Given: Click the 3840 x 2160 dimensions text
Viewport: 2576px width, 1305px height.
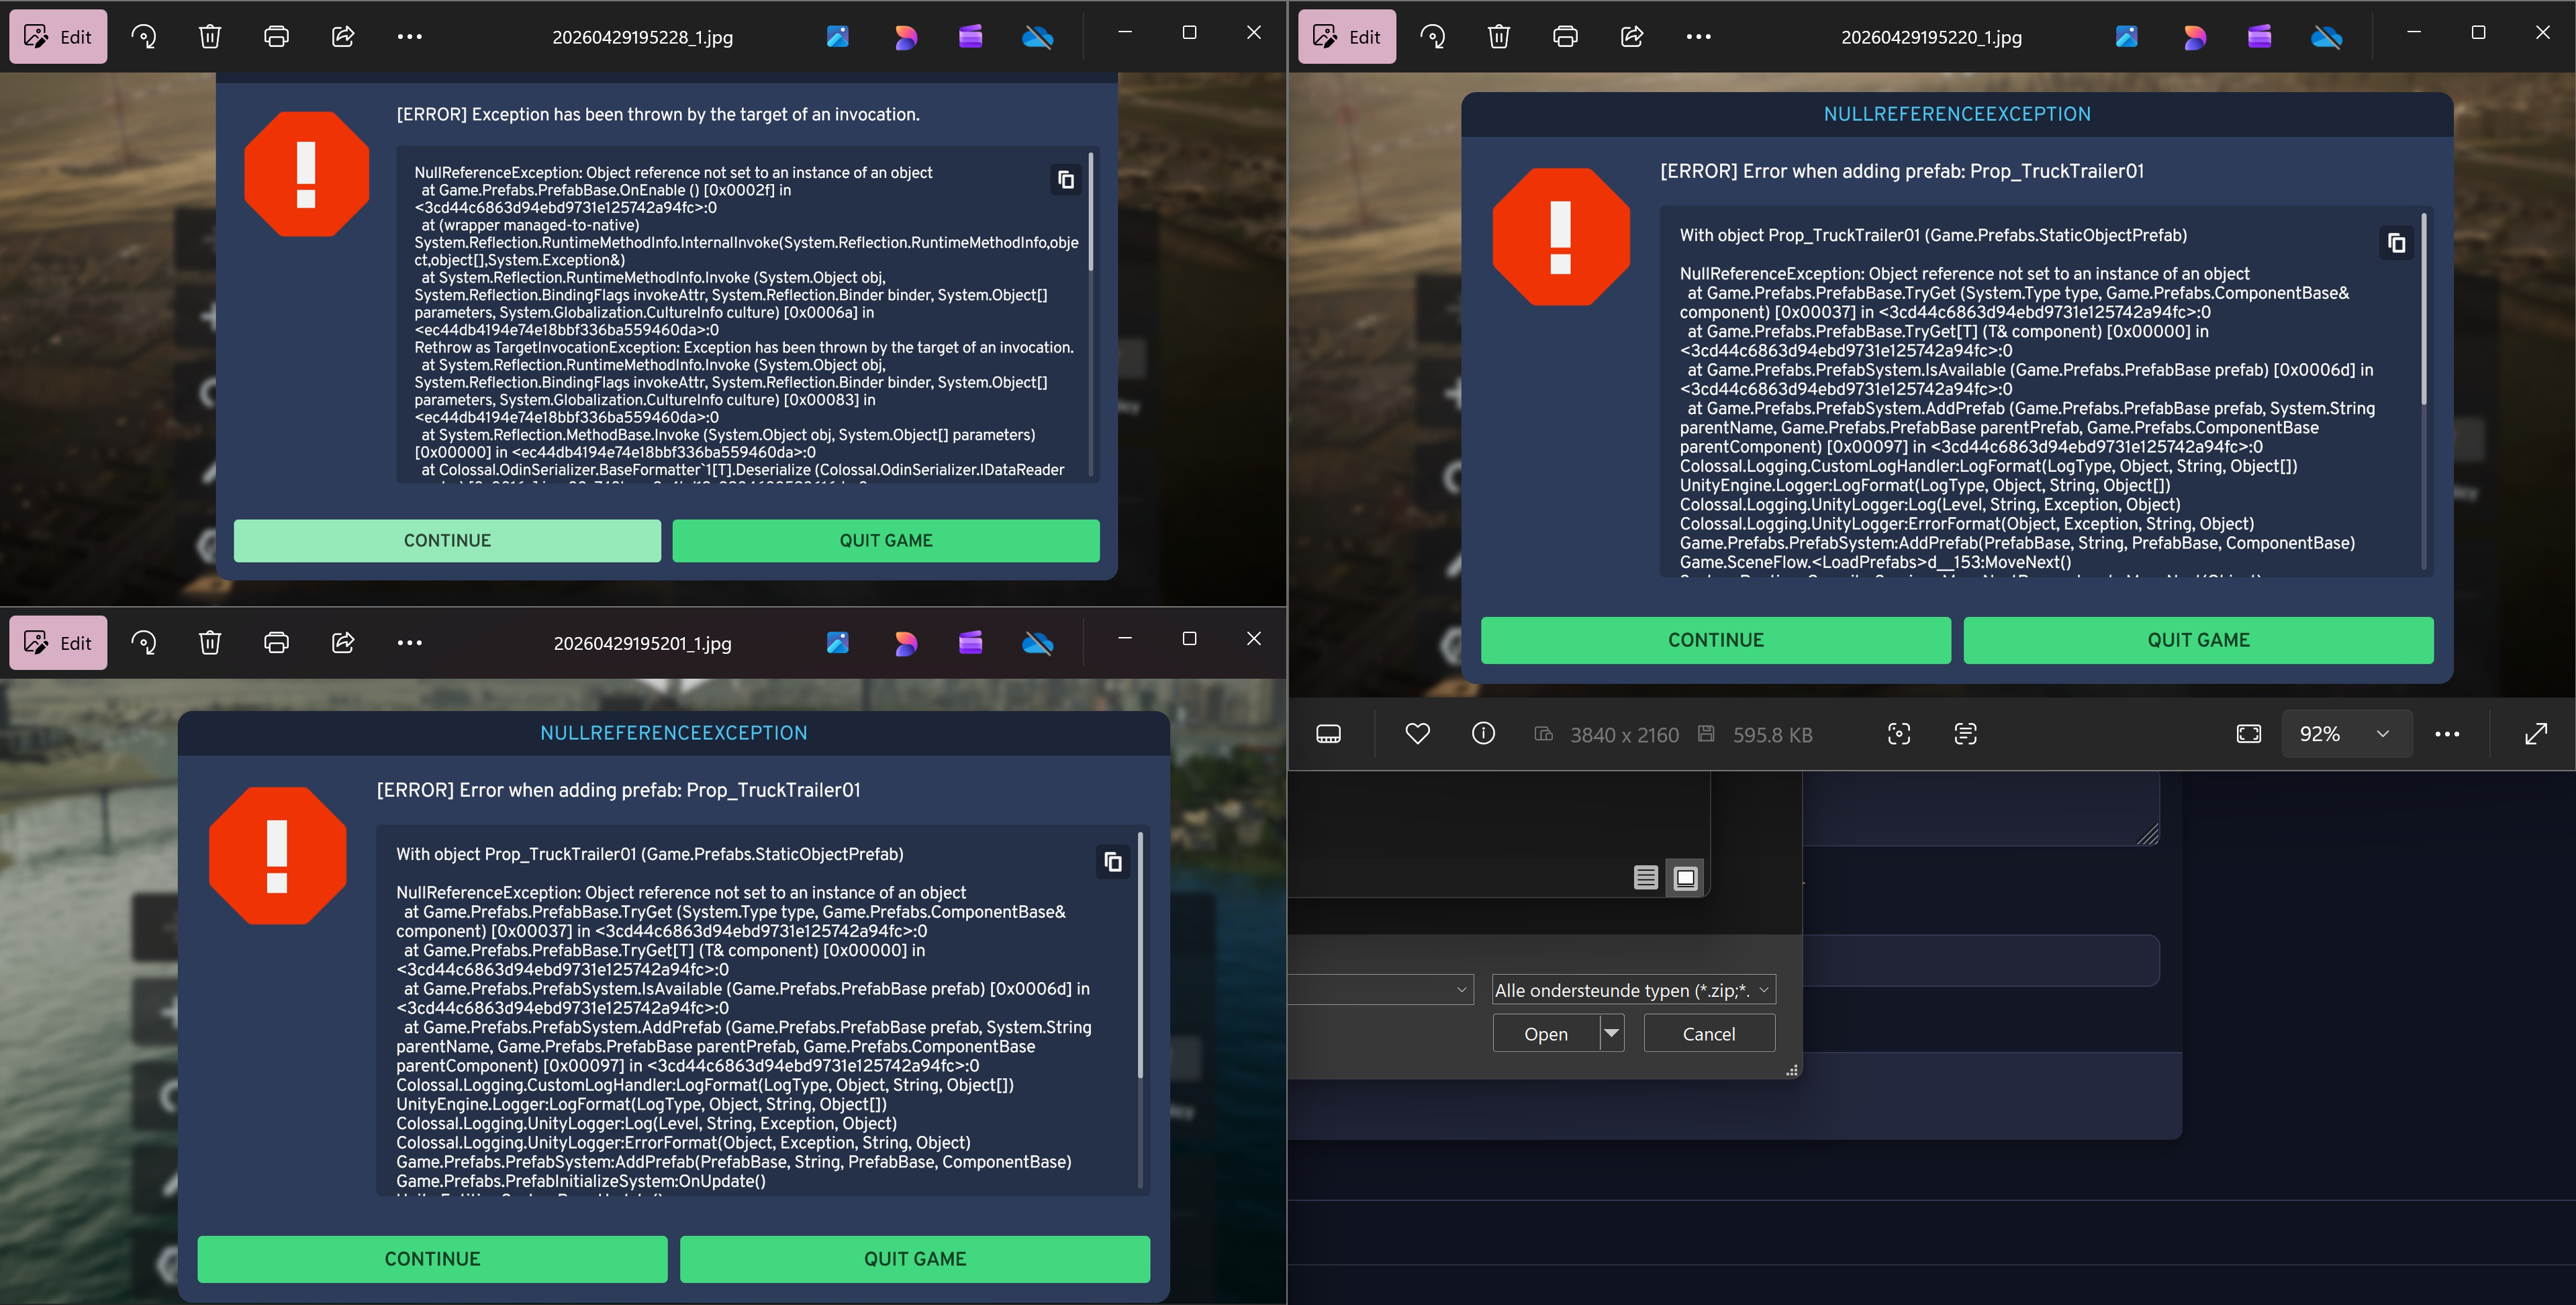Looking at the screenshot, I should [1624, 735].
